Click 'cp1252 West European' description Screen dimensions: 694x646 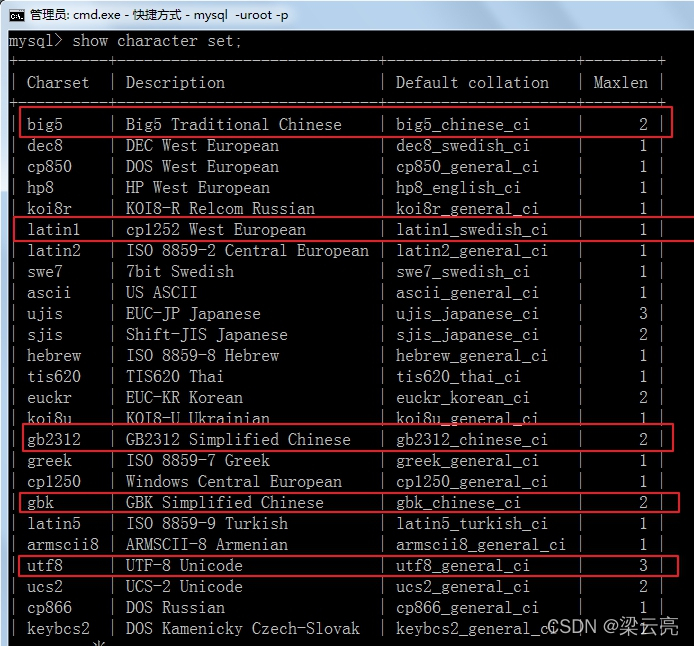[216, 230]
